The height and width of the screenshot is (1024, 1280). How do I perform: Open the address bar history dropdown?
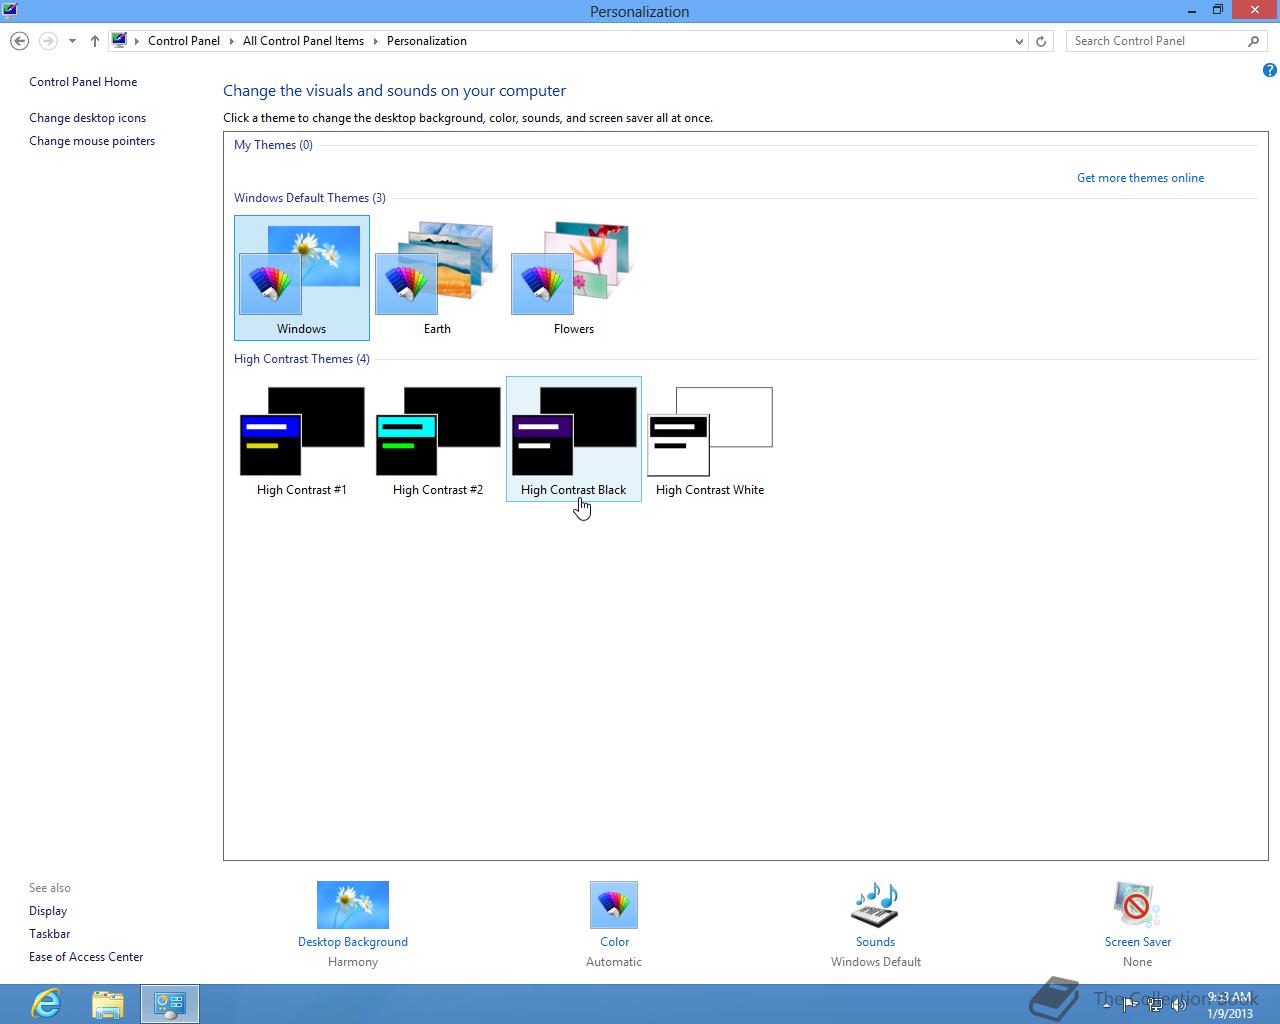point(1019,41)
